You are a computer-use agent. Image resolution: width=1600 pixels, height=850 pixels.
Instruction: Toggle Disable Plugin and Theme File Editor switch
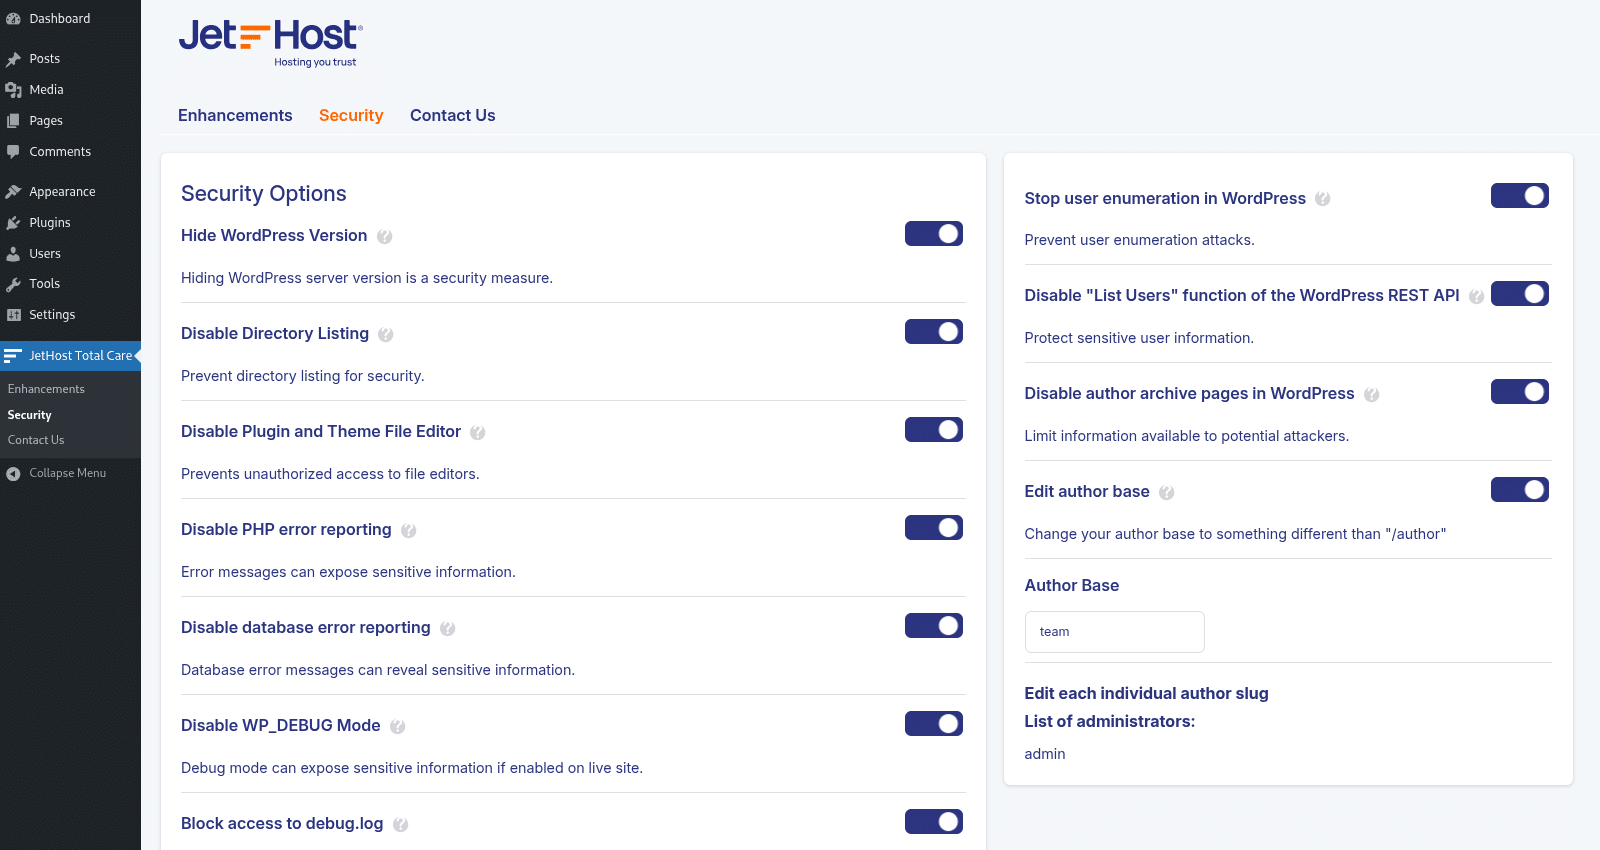click(934, 430)
